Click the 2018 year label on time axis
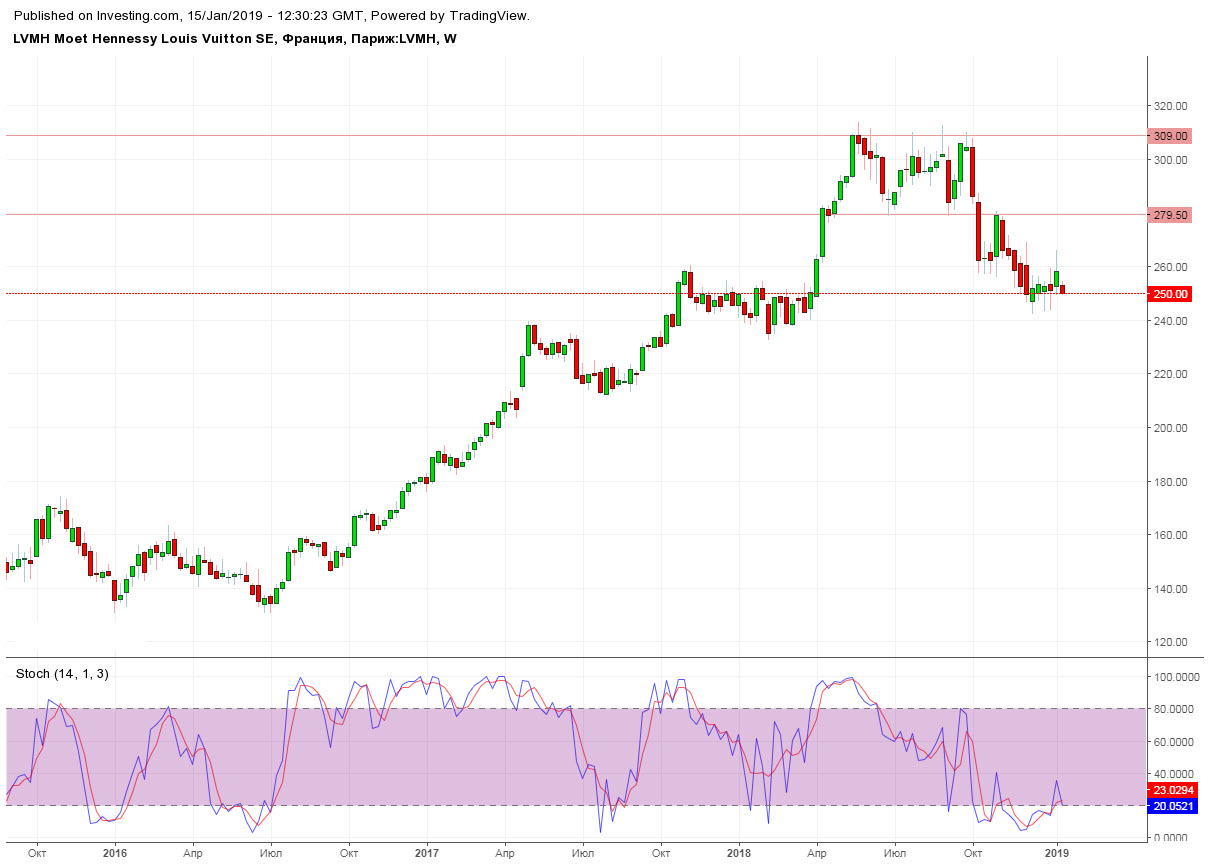Image resolution: width=1209 pixels, height=864 pixels. [x=739, y=853]
